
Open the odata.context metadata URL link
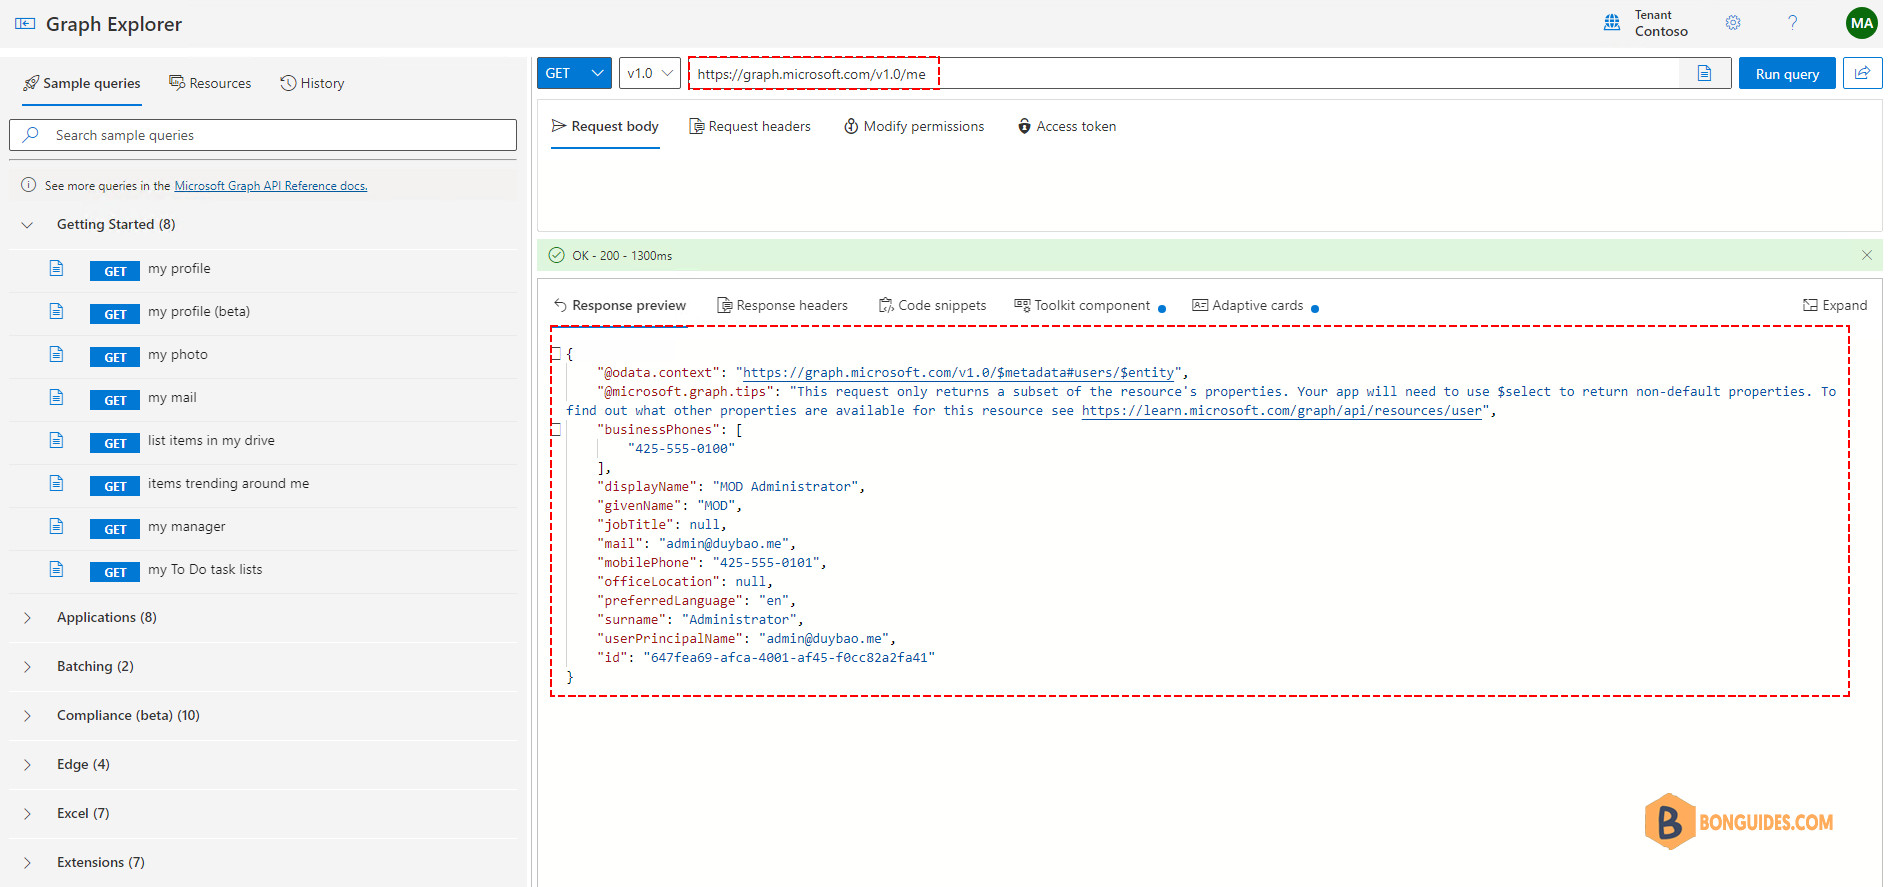coord(958,373)
